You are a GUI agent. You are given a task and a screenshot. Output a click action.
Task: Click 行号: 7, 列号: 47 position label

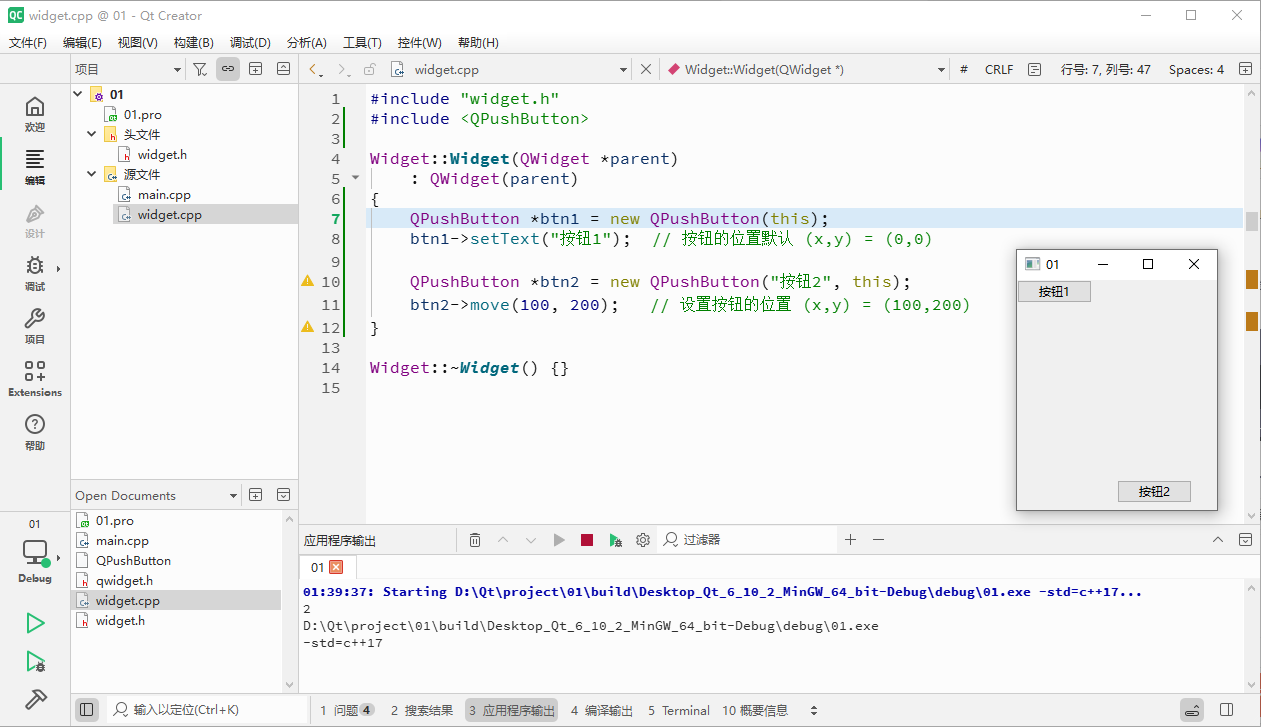tap(1105, 69)
